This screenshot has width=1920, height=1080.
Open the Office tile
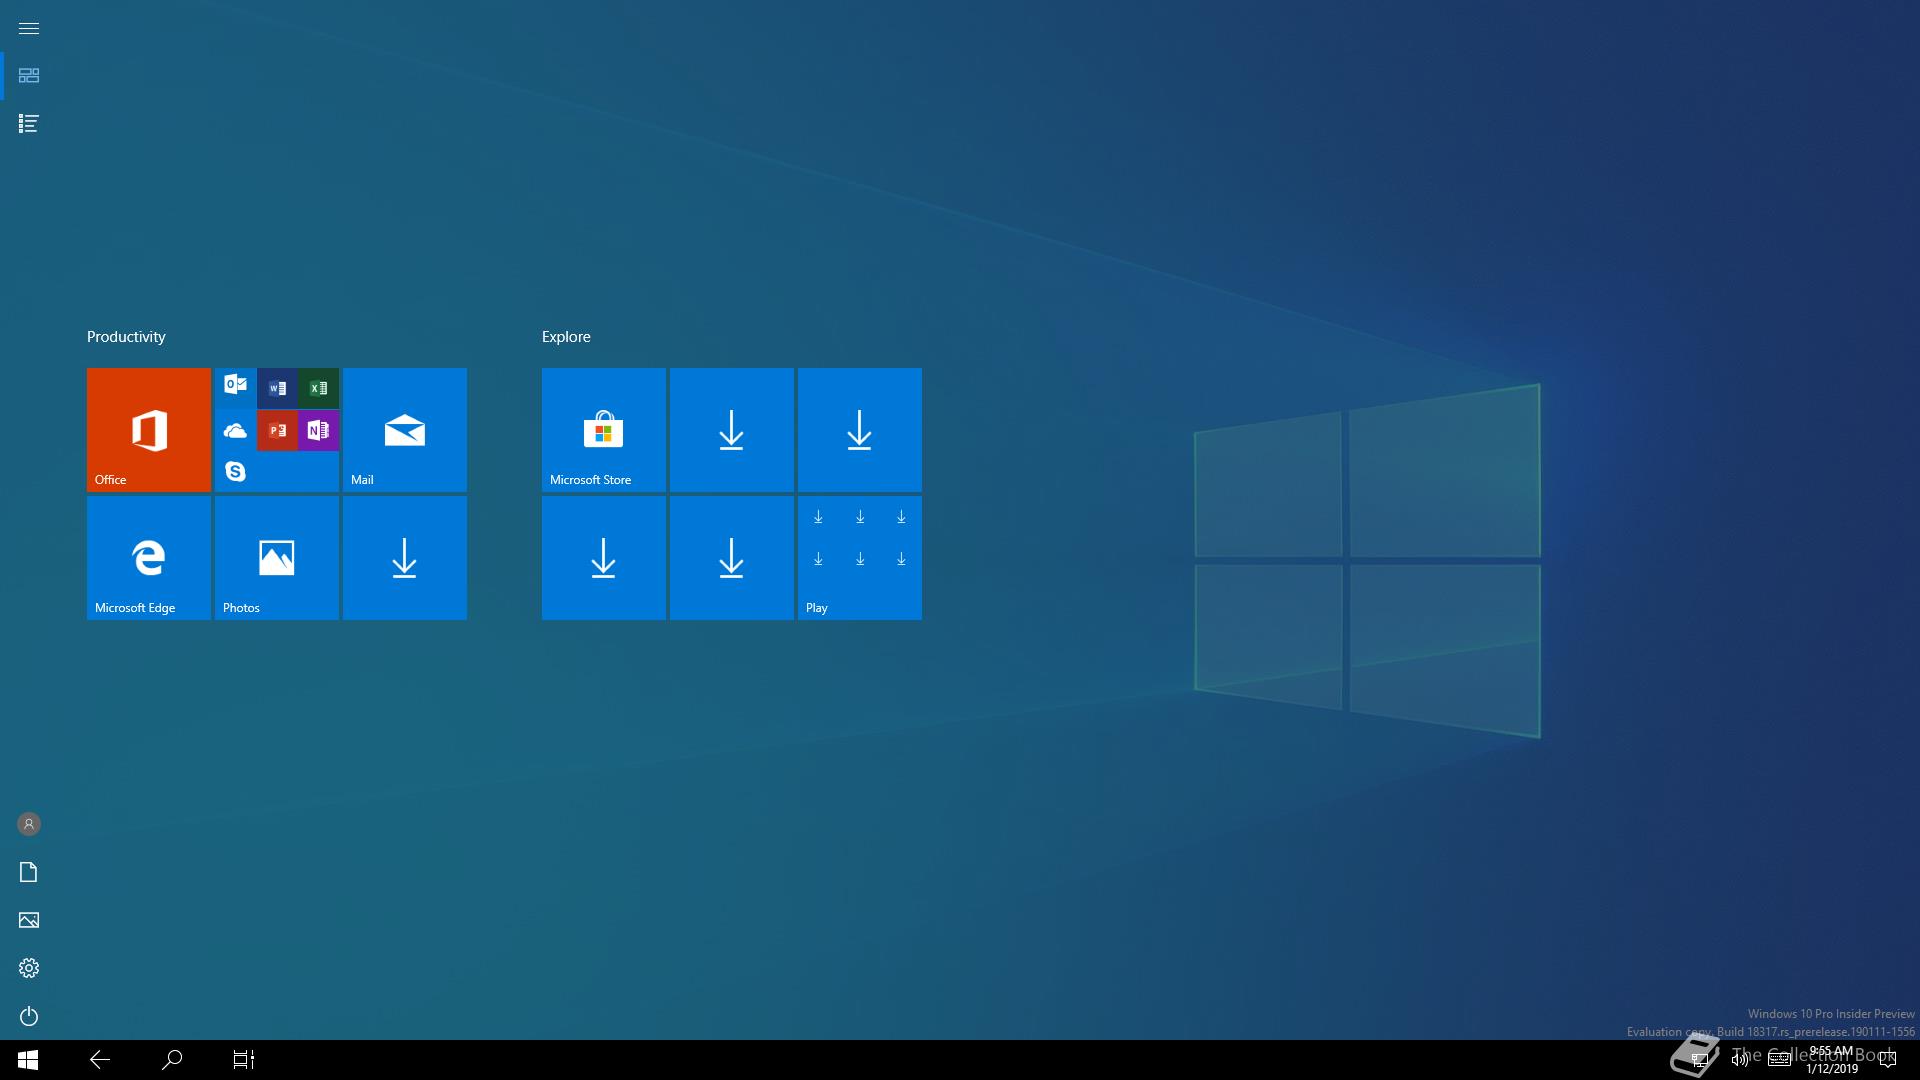pyautogui.click(x=149, y=430)
